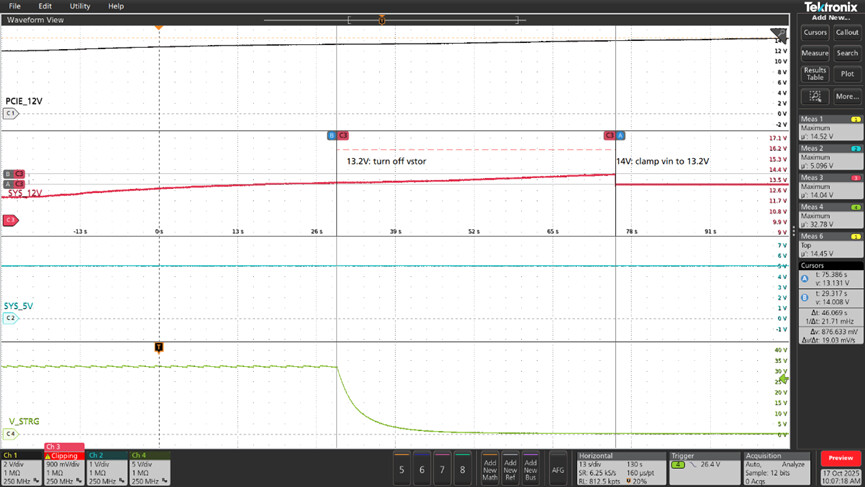The height and width of the screenshot is (487, 865).
Task: Click the red Preview acquisition button
Action: click(x=841, y=458)
